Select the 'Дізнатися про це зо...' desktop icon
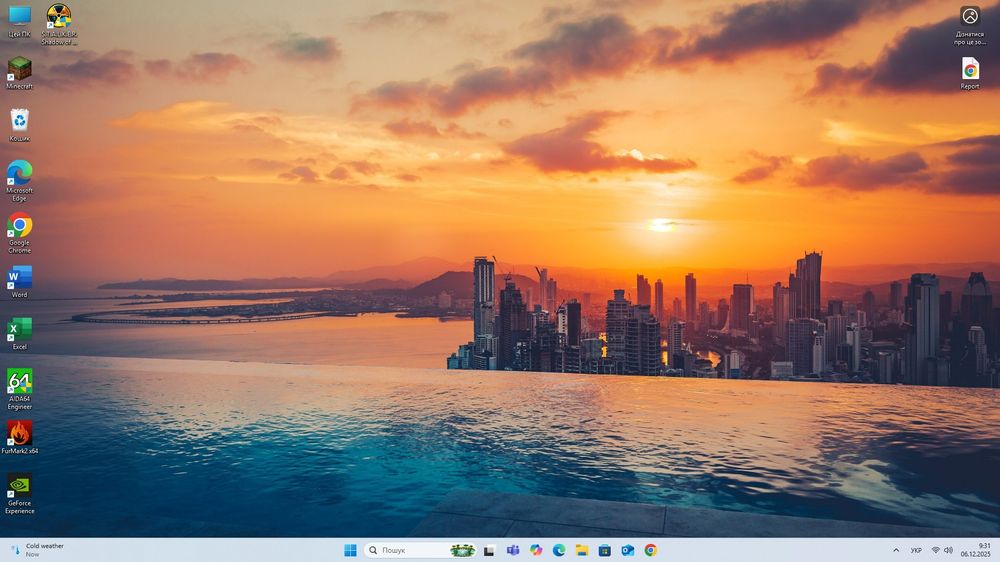Screen dimensions: 1000x562 click(x=970, y=26)
